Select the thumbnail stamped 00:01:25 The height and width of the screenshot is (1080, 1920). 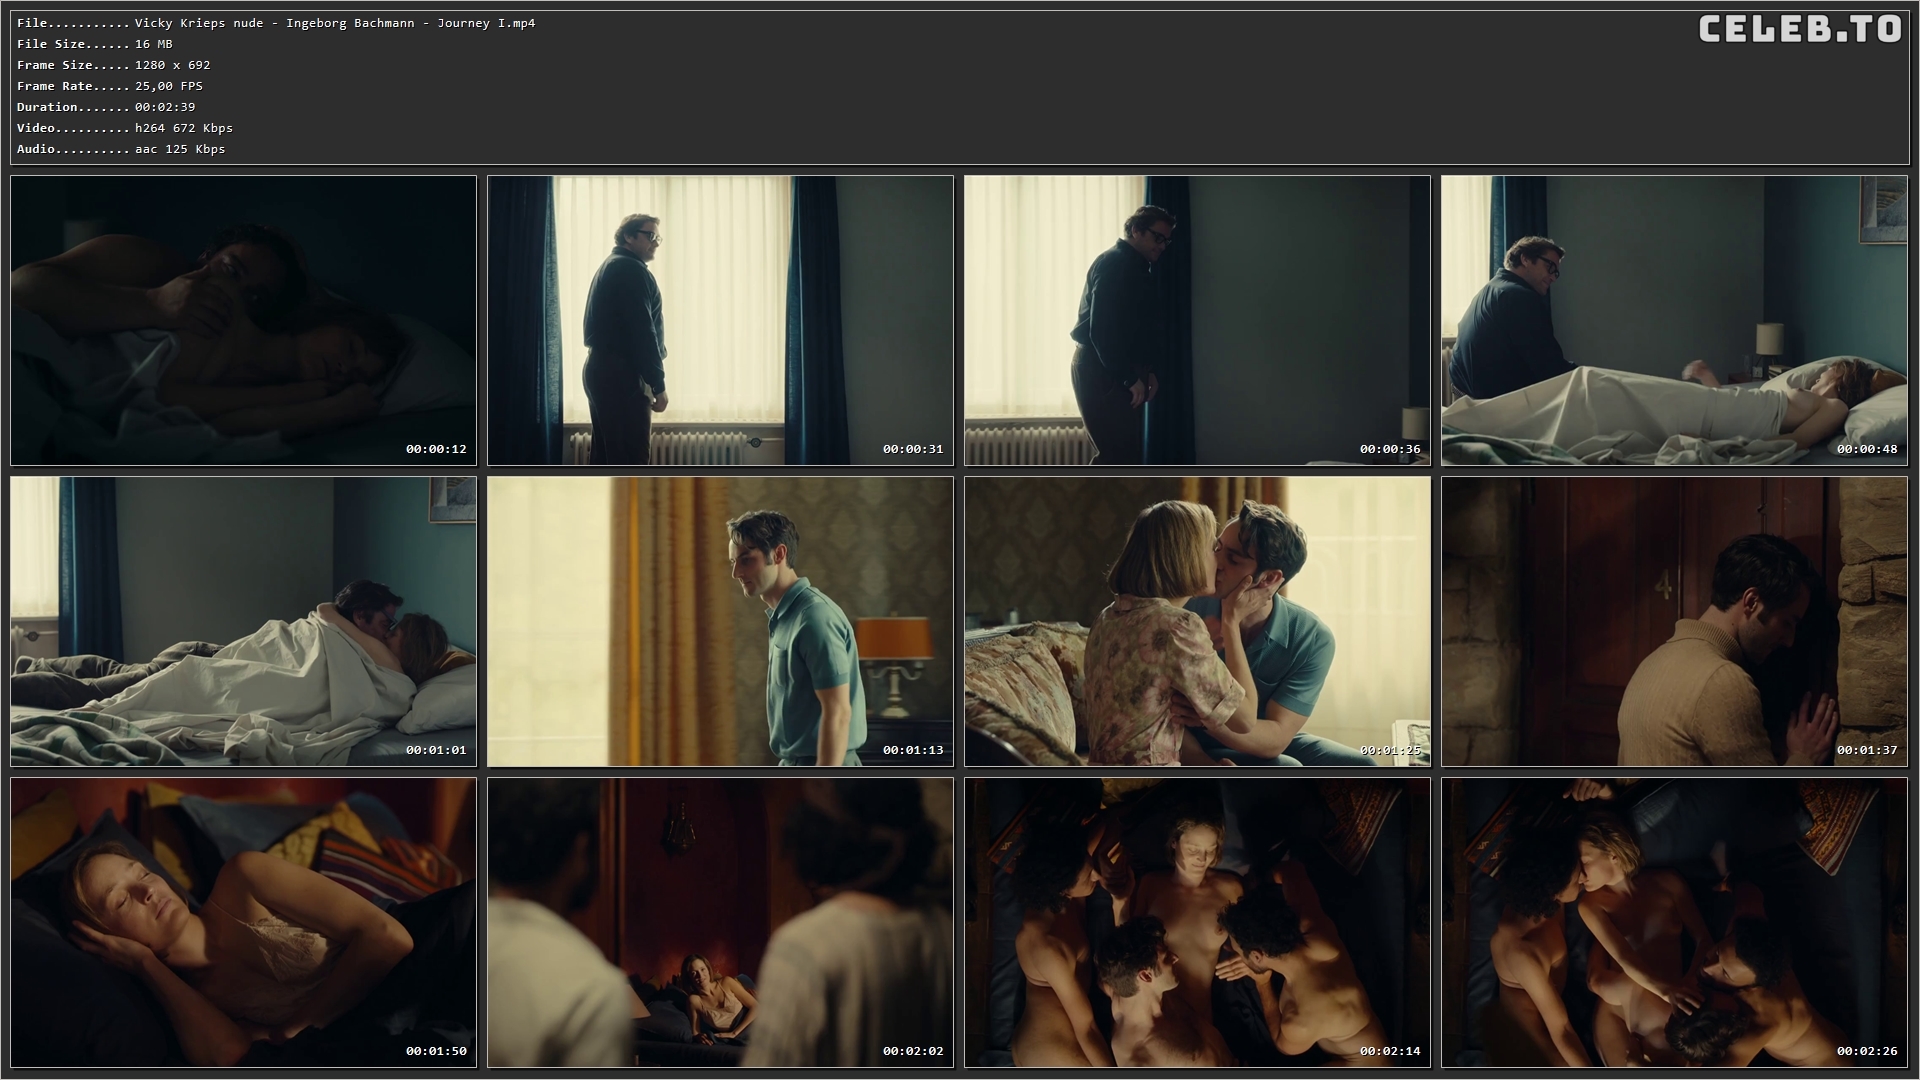[1197, 621]
